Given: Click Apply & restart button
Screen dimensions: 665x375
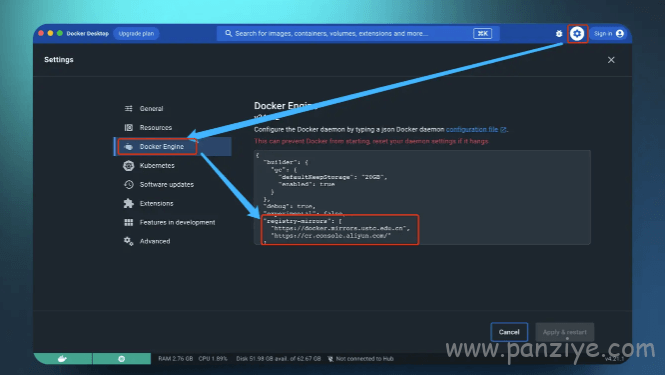Looking at the screenshot, I should click(x=564, y=332).
